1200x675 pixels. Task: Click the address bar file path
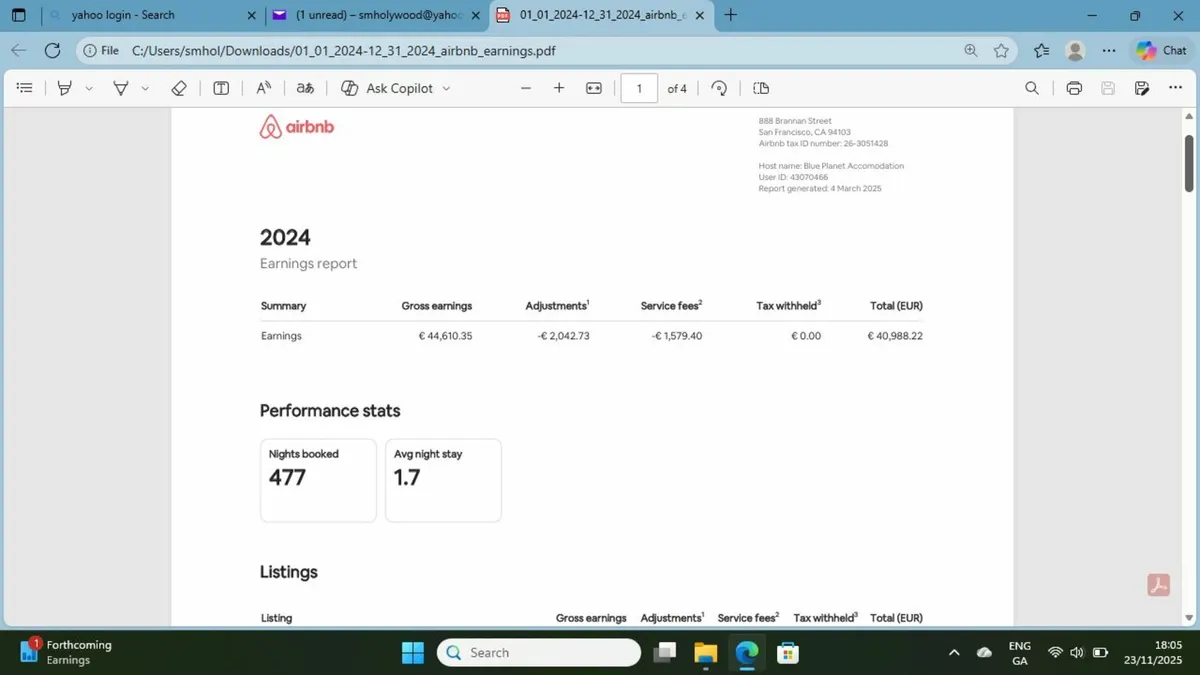click(x=343, y=50)
